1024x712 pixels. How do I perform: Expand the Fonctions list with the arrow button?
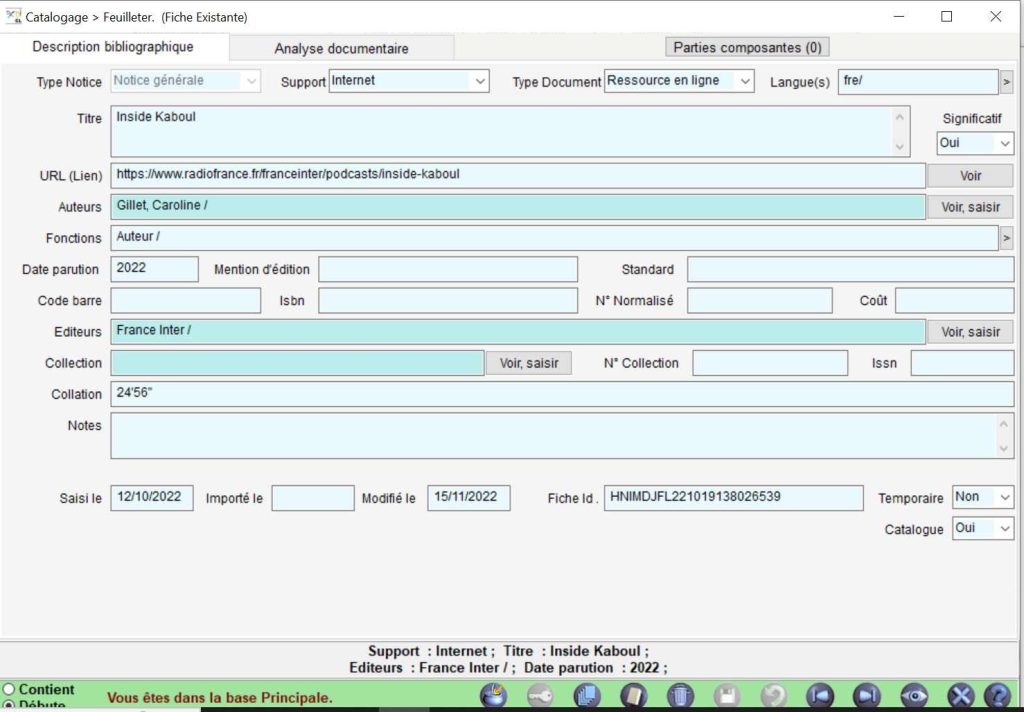pyautogui.click(x=1006, y=238)
